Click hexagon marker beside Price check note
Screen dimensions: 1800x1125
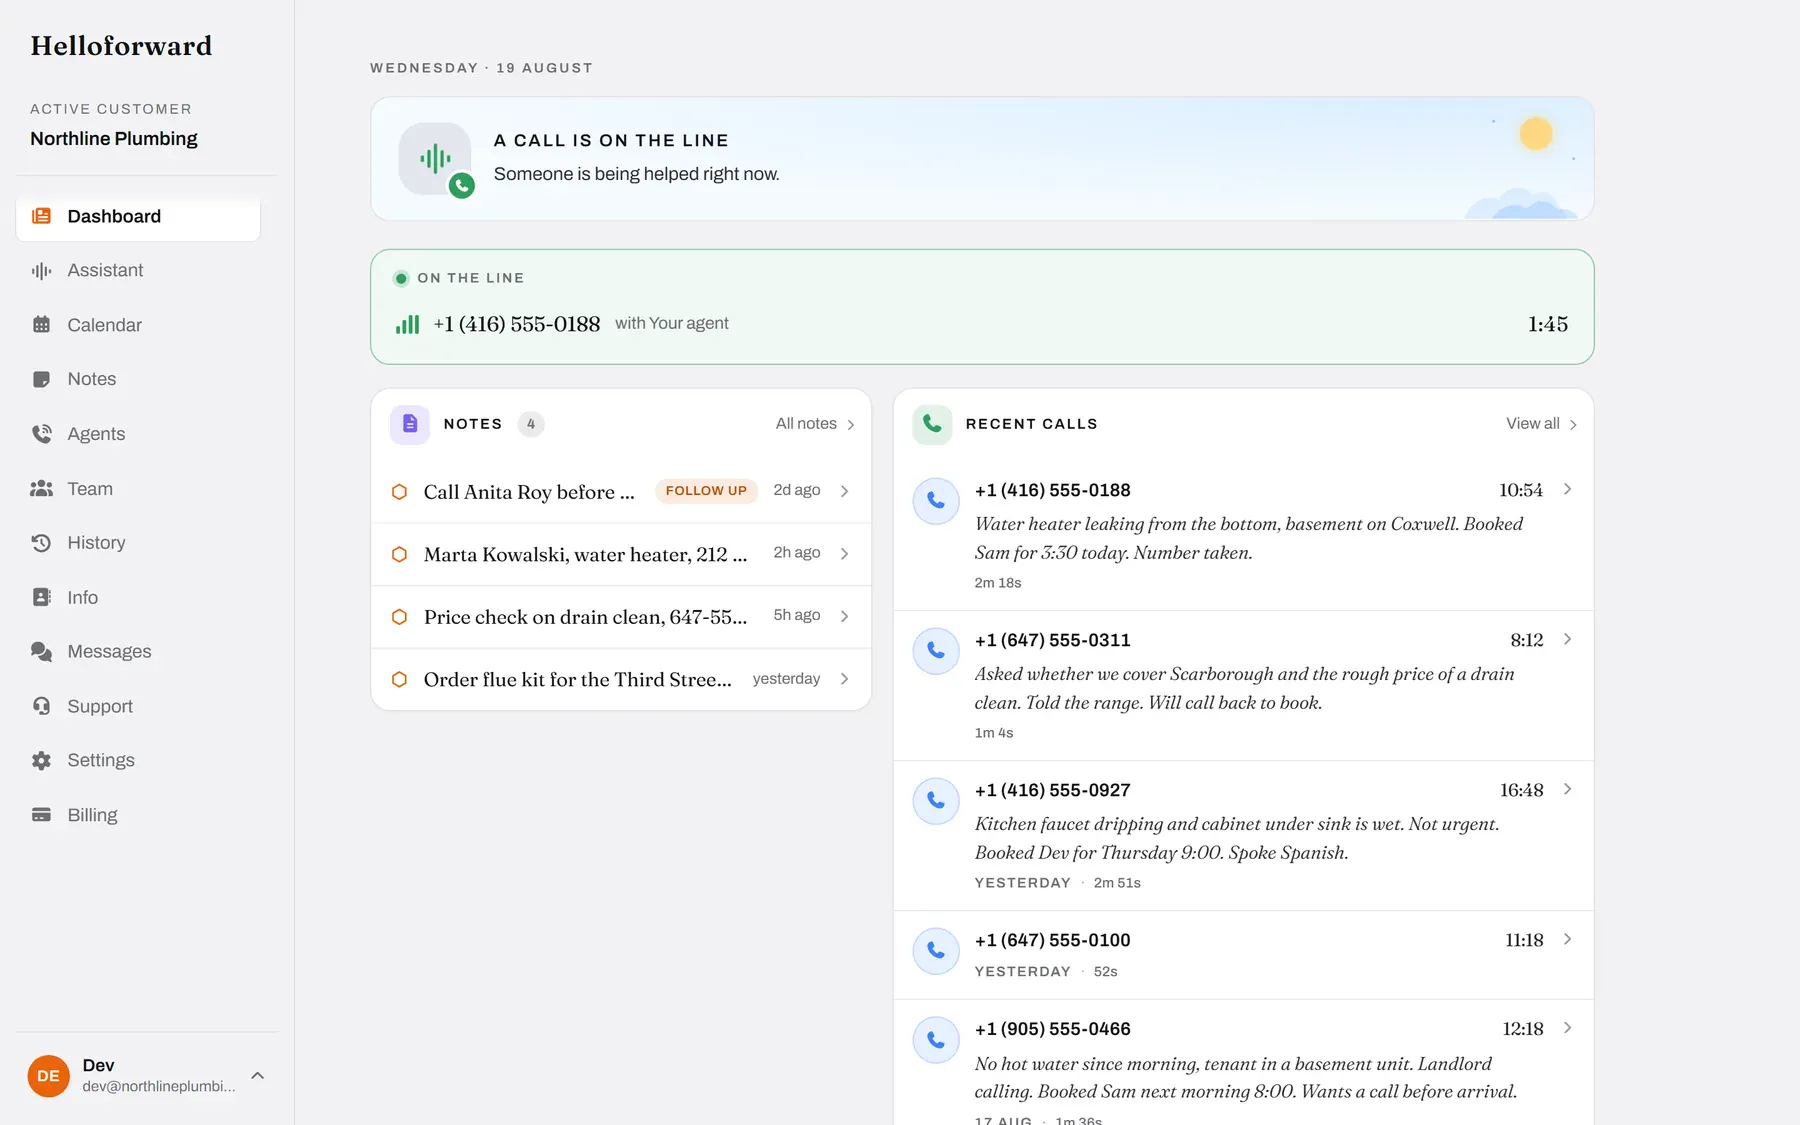pos(399,617)
